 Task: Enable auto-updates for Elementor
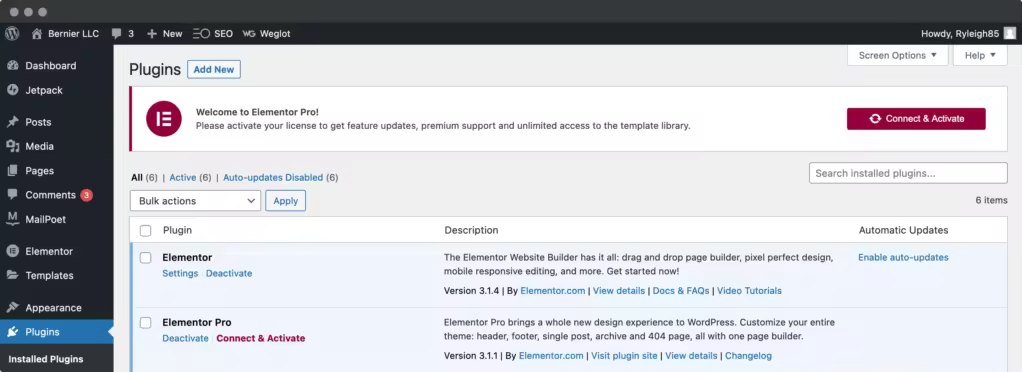903,257
